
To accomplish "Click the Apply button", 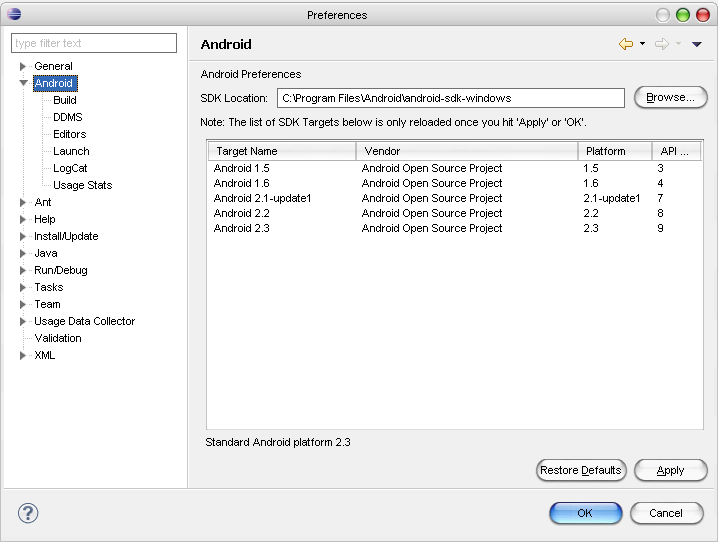I will tap(670, 470).
